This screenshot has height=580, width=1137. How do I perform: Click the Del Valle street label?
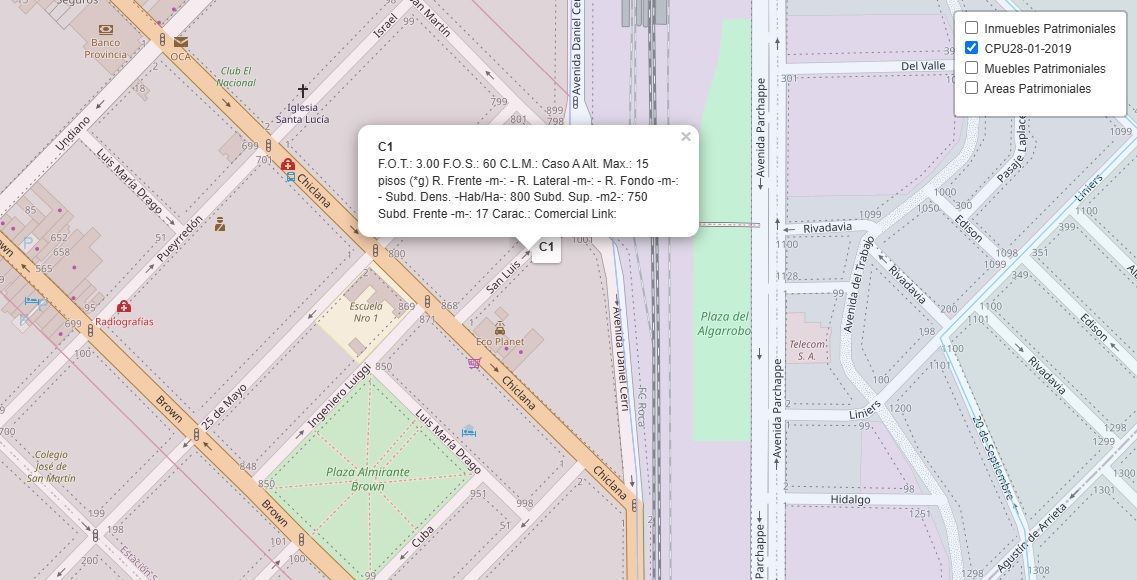pyautogui.click(x=923, y=65)
